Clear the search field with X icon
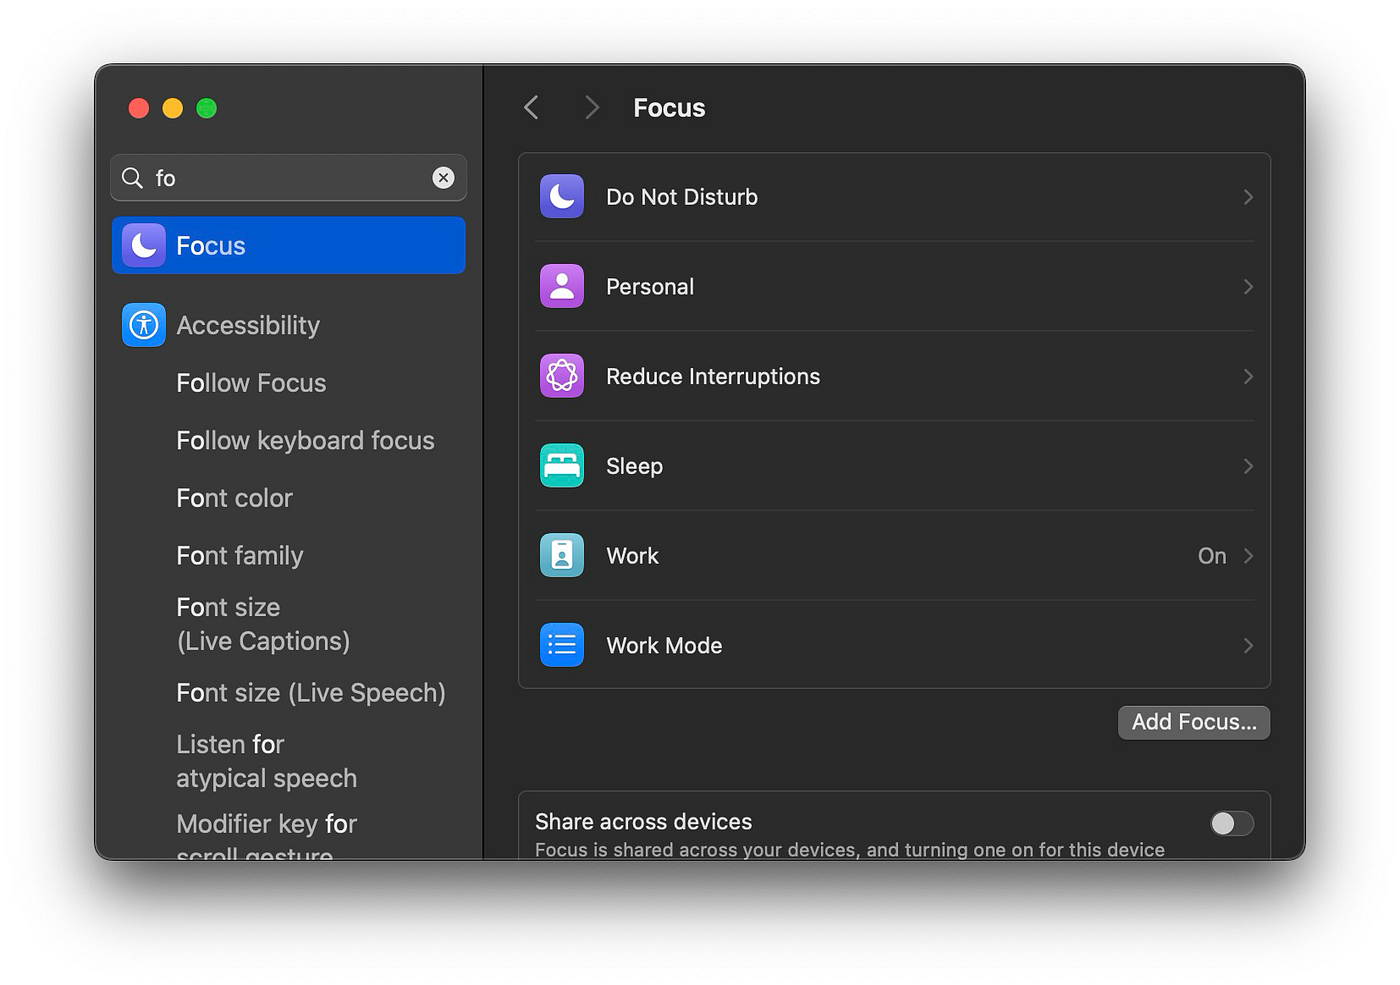The image size is (1400, 985). [443, 178]
